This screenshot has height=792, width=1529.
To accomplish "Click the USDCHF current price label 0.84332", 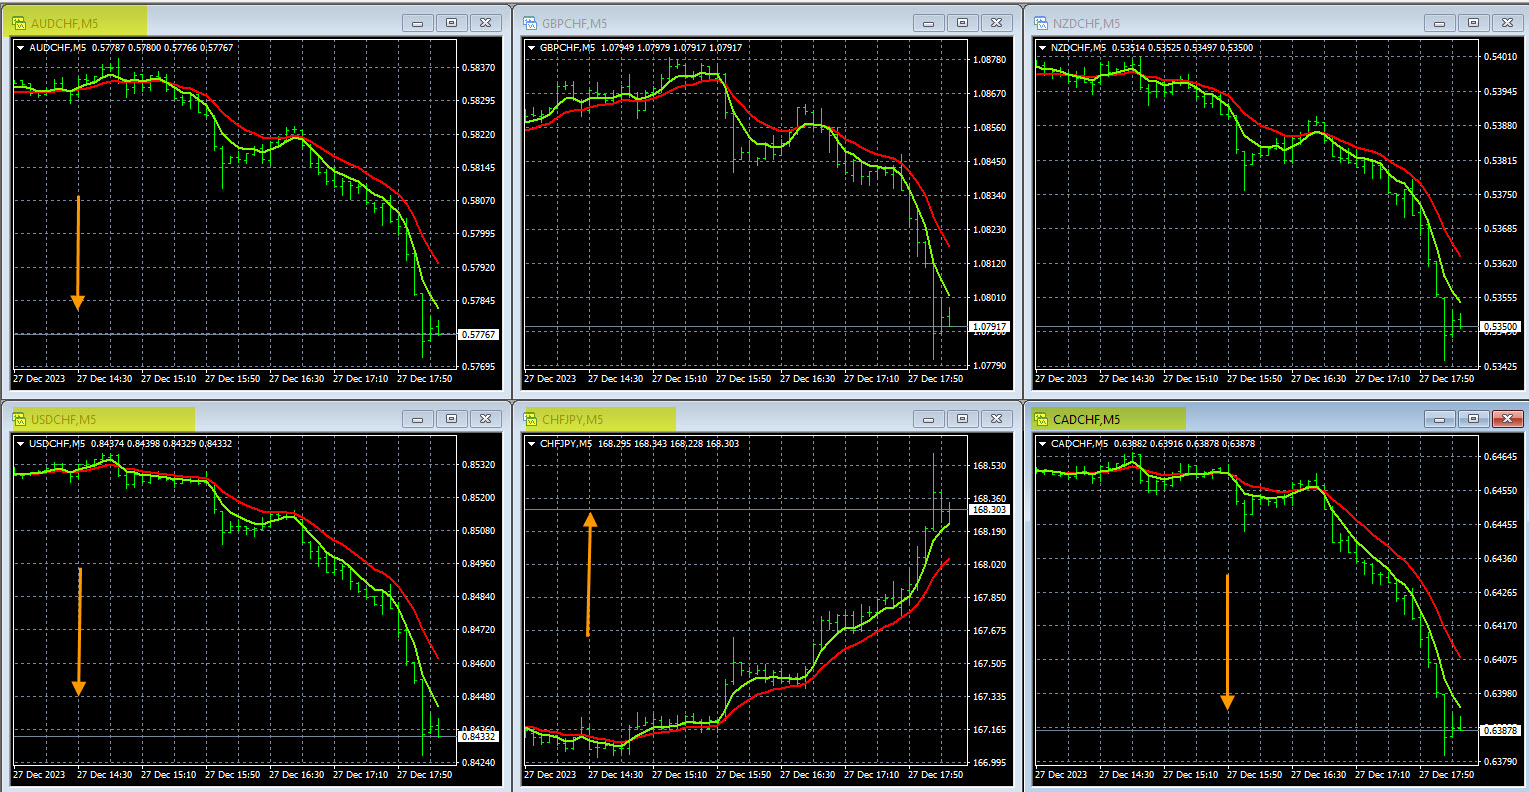I will (479, 737).
